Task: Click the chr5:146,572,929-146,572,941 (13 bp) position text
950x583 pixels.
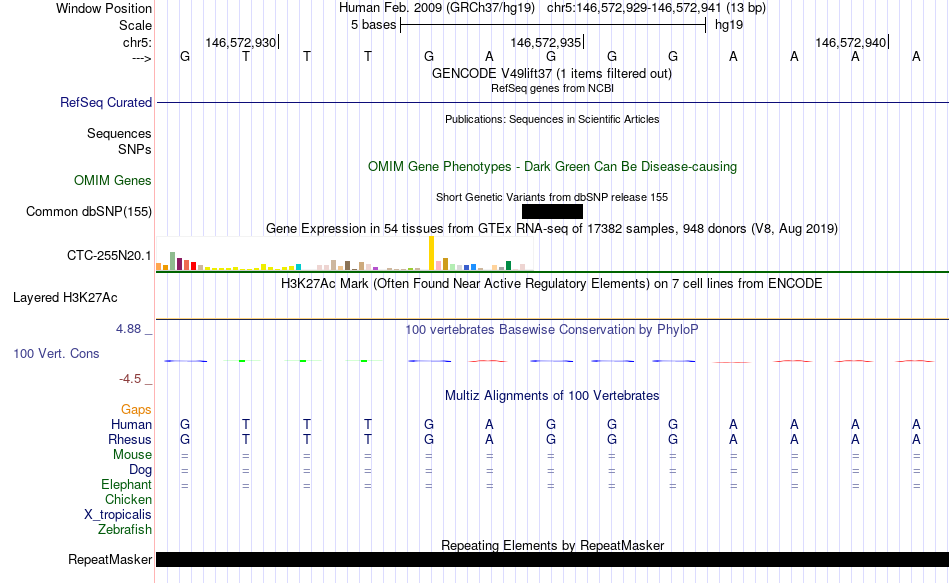Action: click(x=656, y=8)
